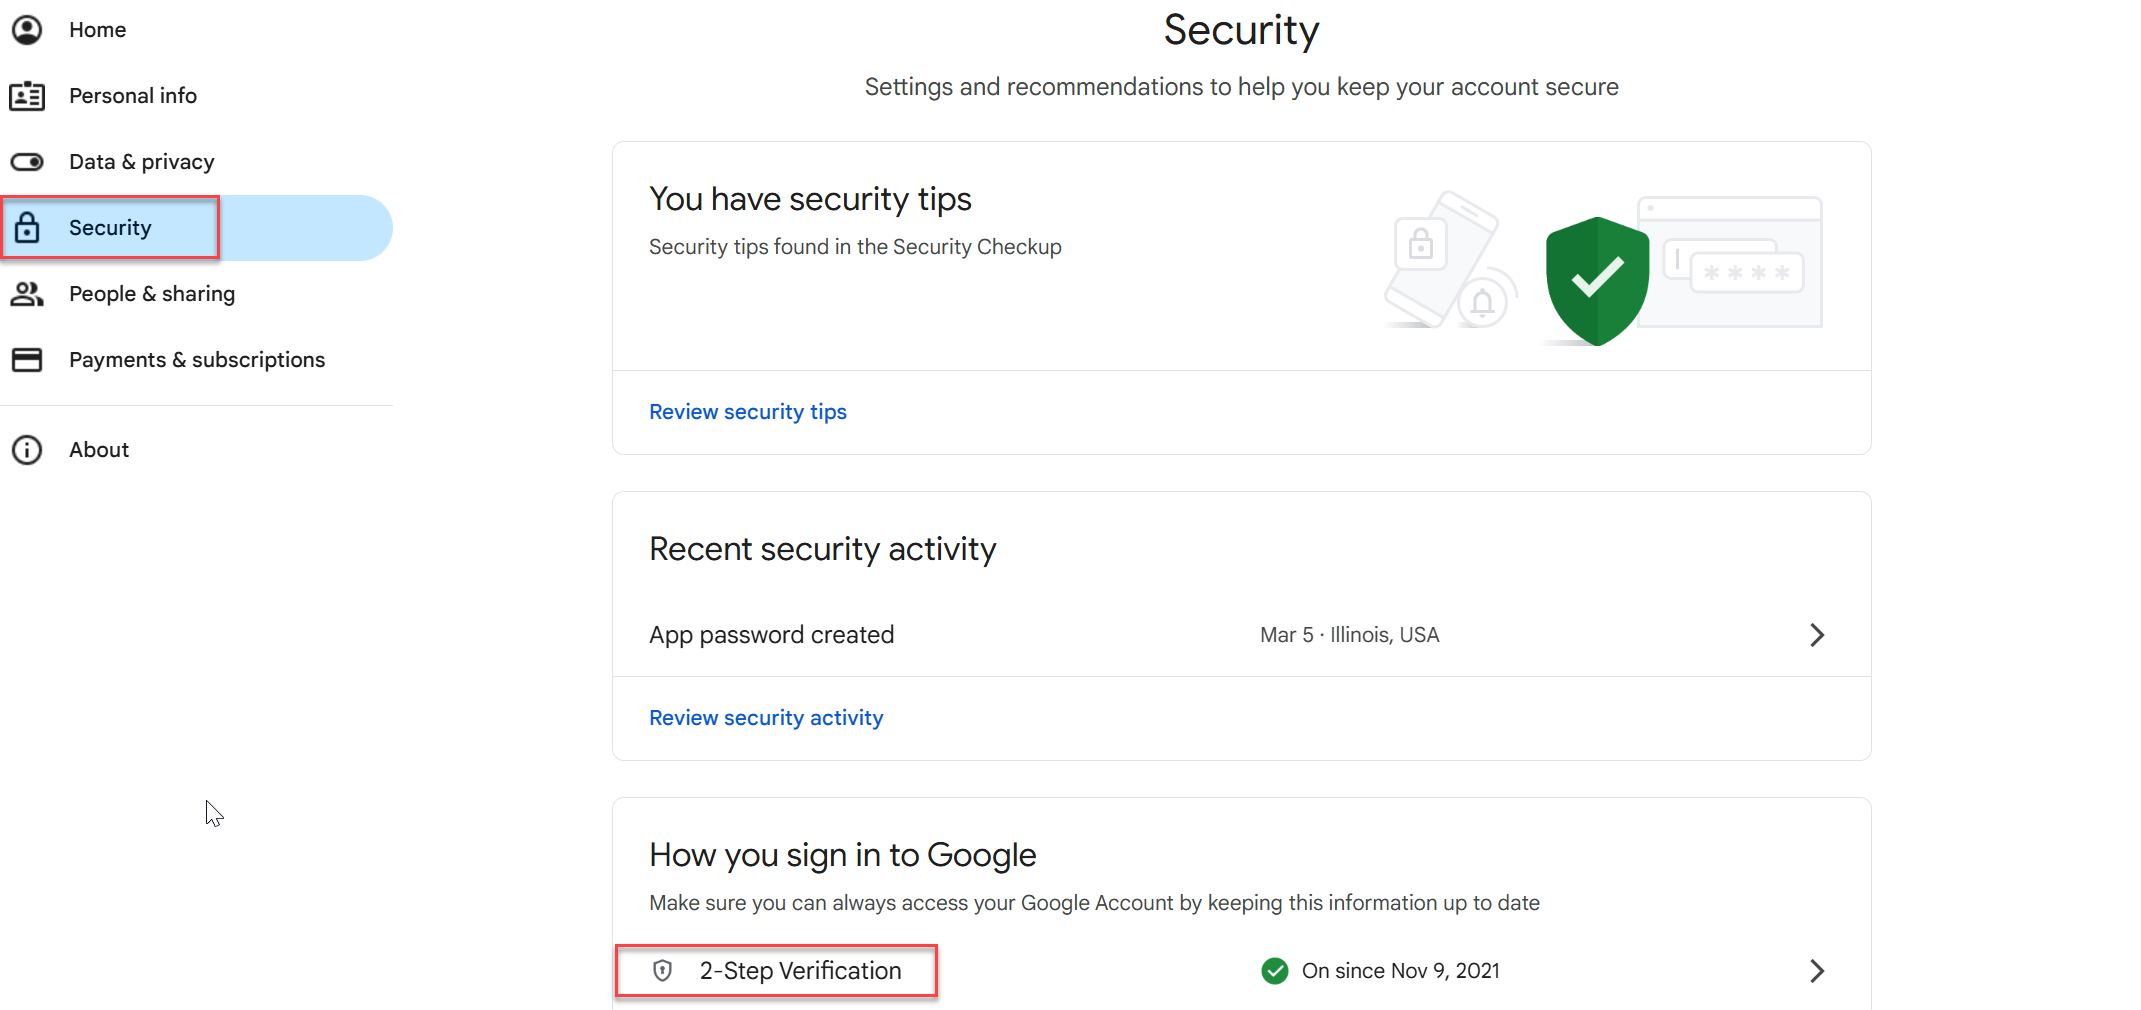The image size is (2141, 1010).
Task: Click the People & sharing icon
Action: (27, 294)
